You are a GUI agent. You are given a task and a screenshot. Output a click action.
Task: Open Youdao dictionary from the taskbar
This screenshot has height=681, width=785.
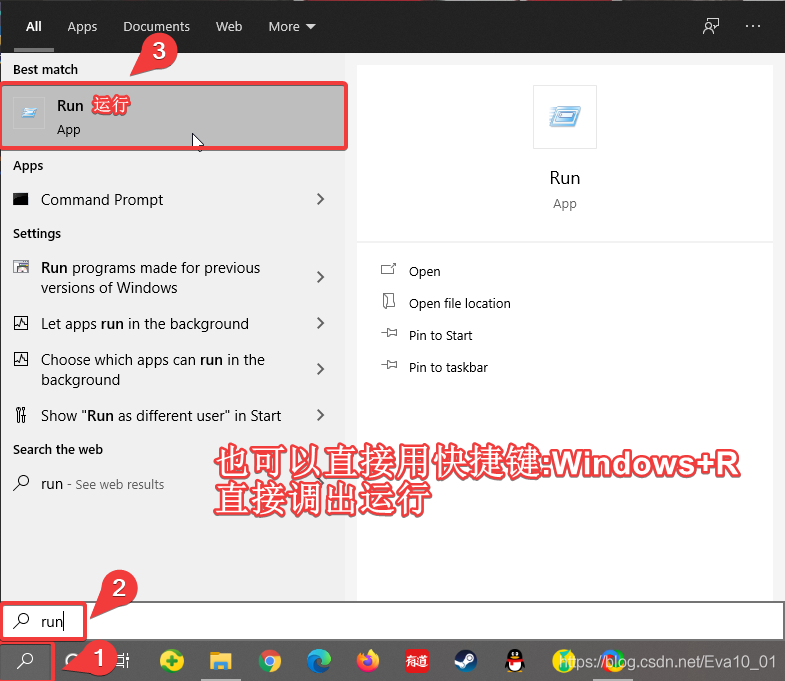(417, 661)
